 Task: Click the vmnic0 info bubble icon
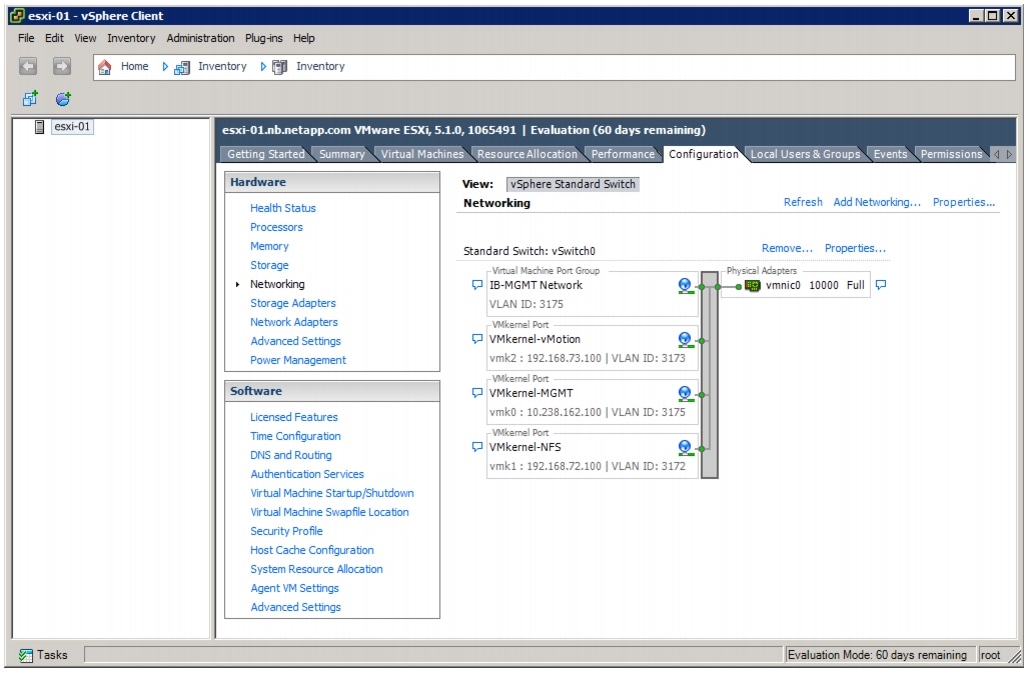tap(881, 285)
